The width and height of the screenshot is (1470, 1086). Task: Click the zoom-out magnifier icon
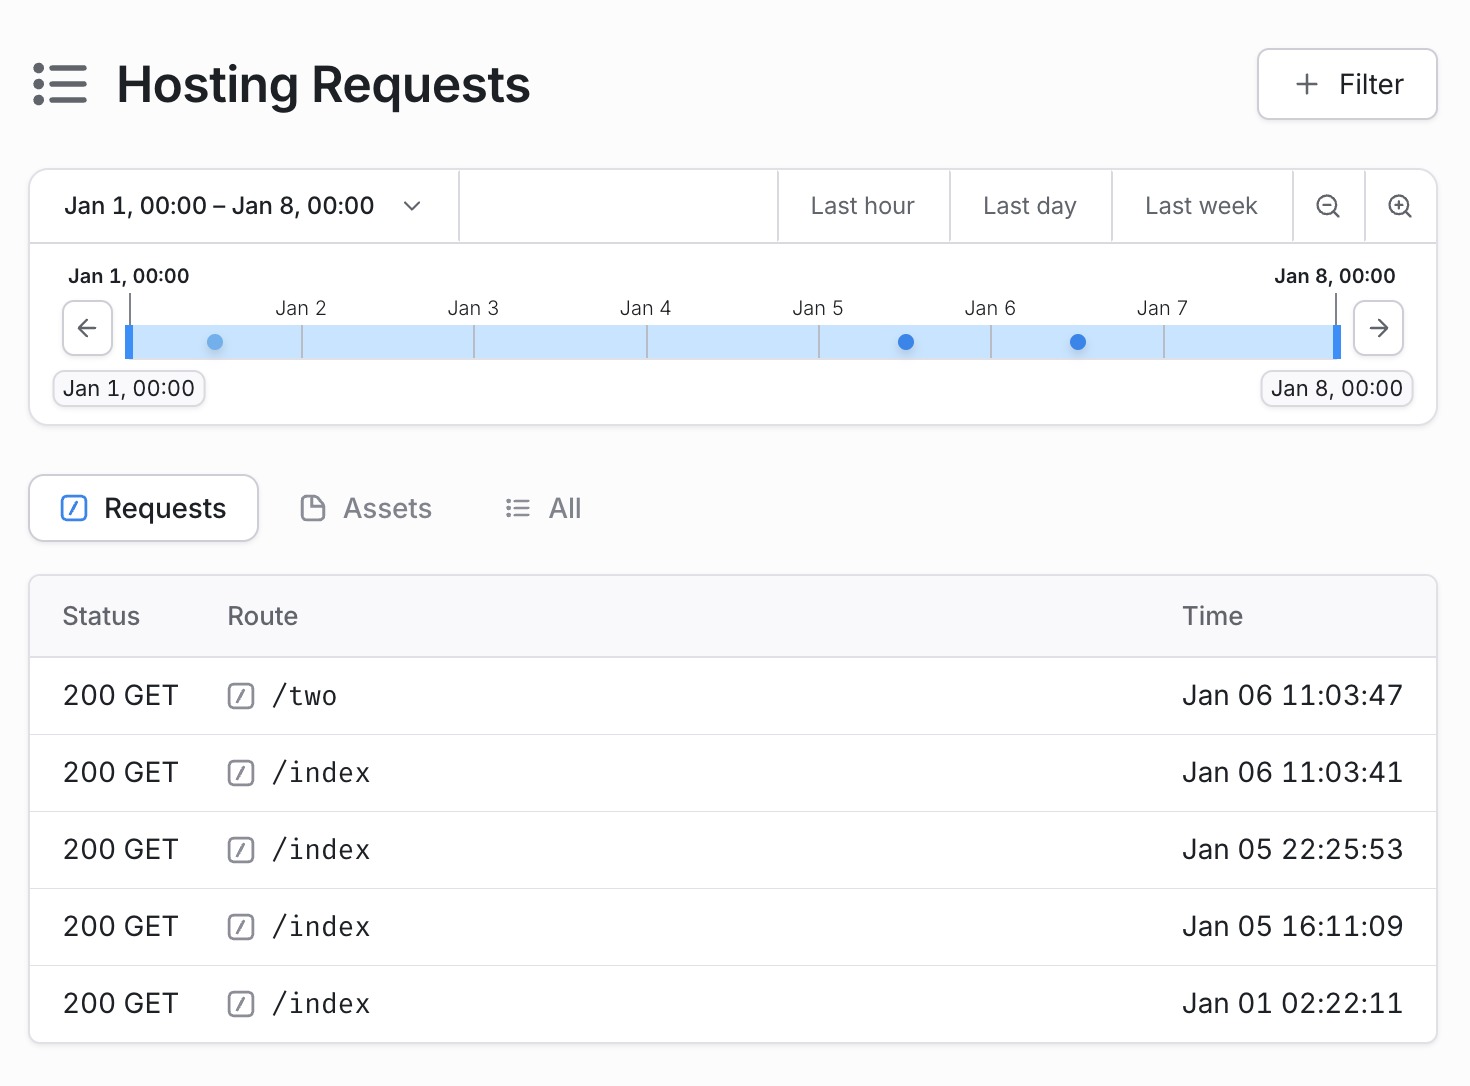coord(1328,206)
